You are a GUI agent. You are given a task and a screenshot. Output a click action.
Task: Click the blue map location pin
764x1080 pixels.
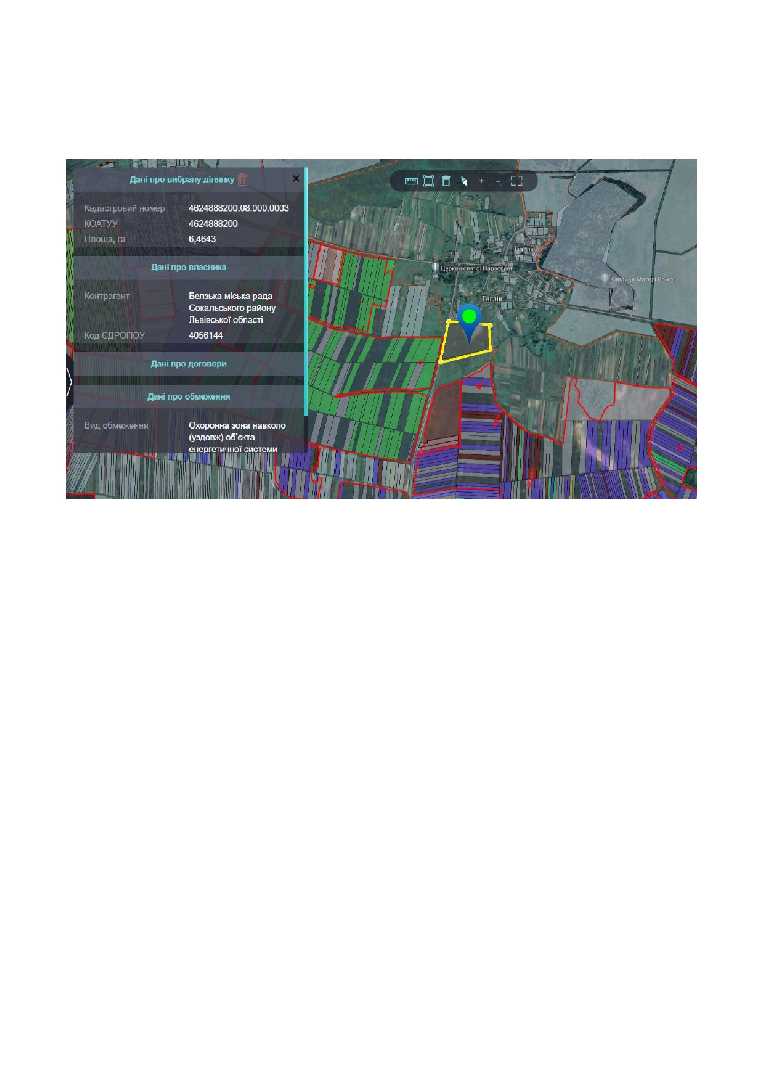[x=469, y=320]
